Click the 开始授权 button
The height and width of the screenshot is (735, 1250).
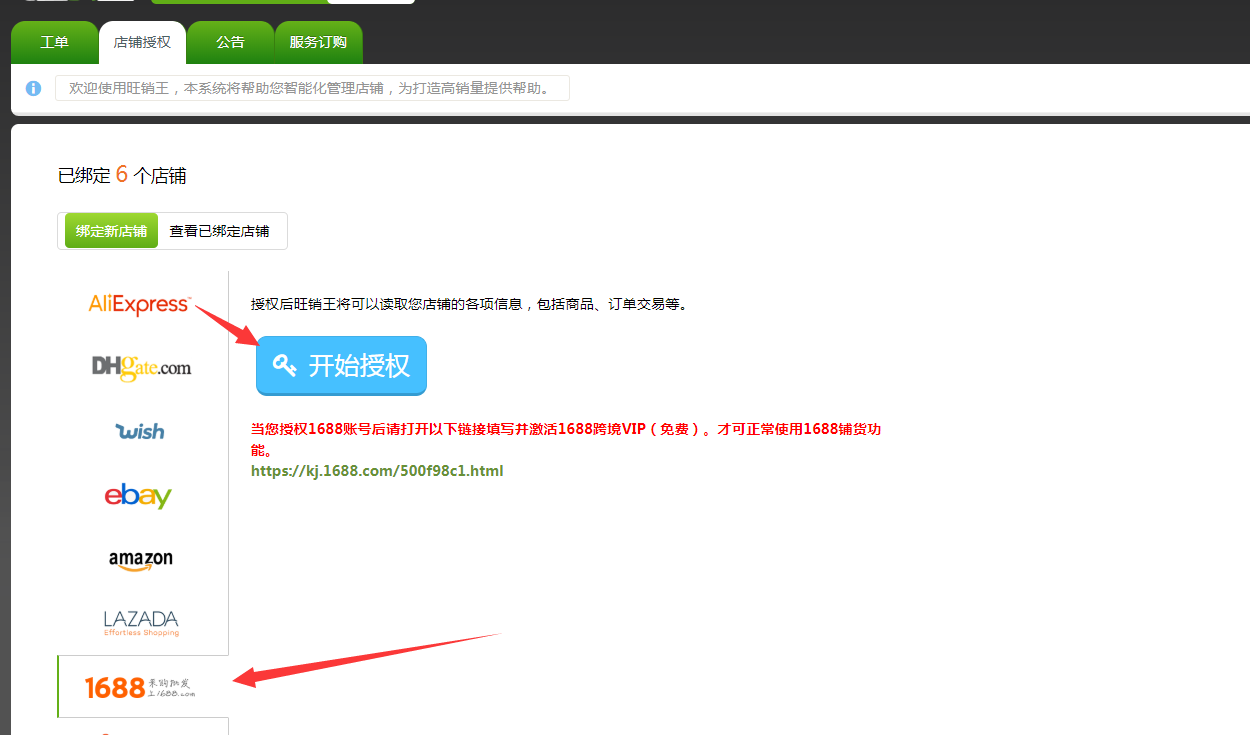341,366
